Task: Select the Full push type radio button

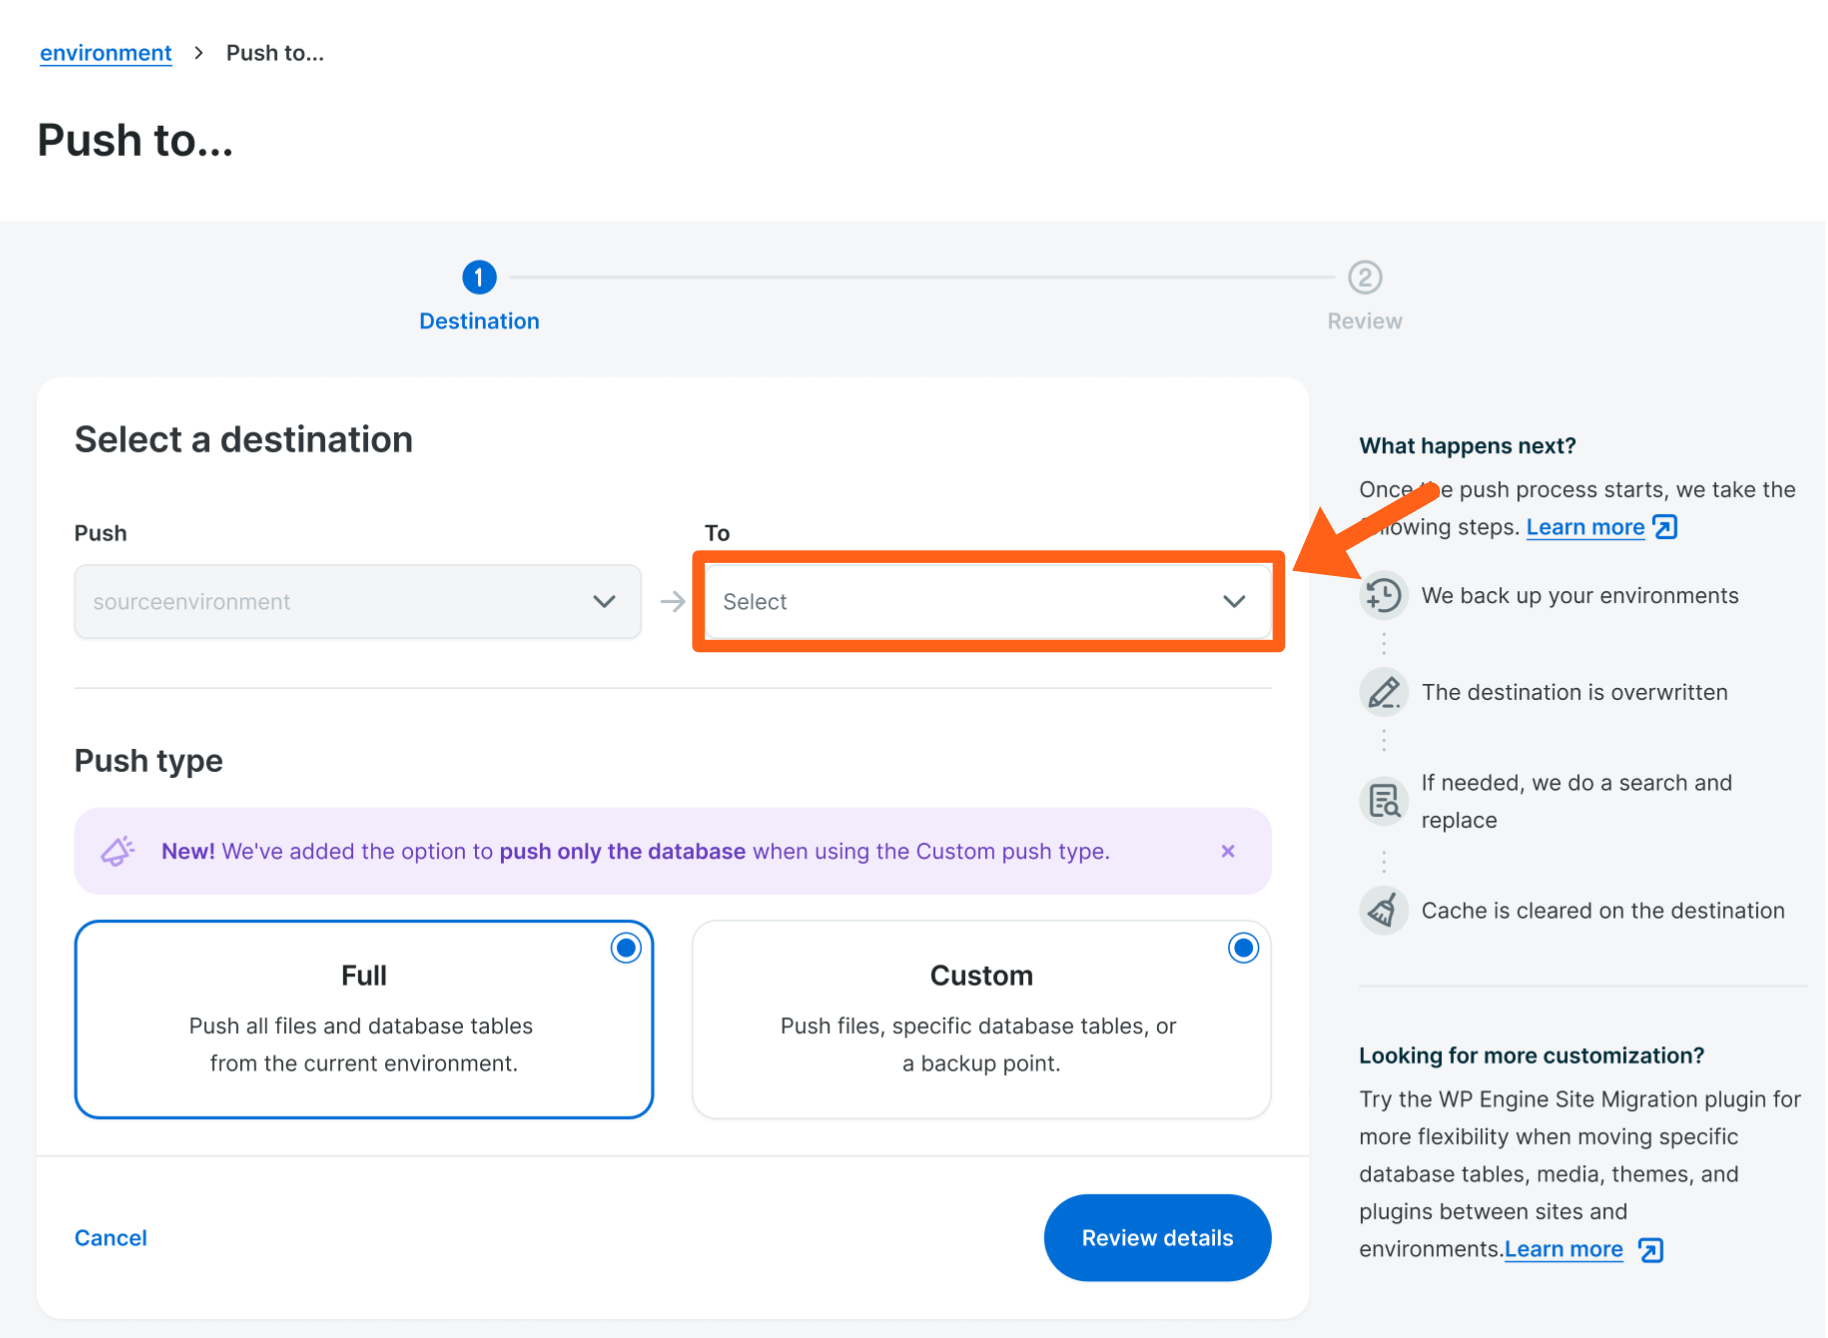Action: click(x=626, y=948)
